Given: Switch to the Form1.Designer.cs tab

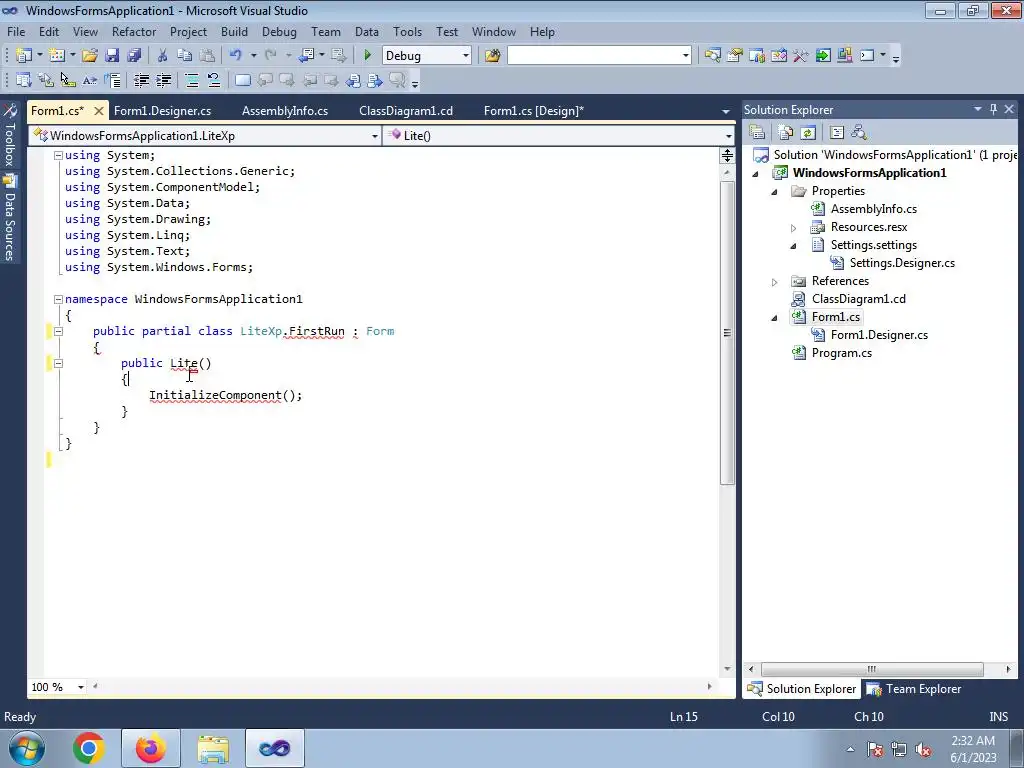Looking at the screenshot, I should pyautogui.click(x=163, y=110).
